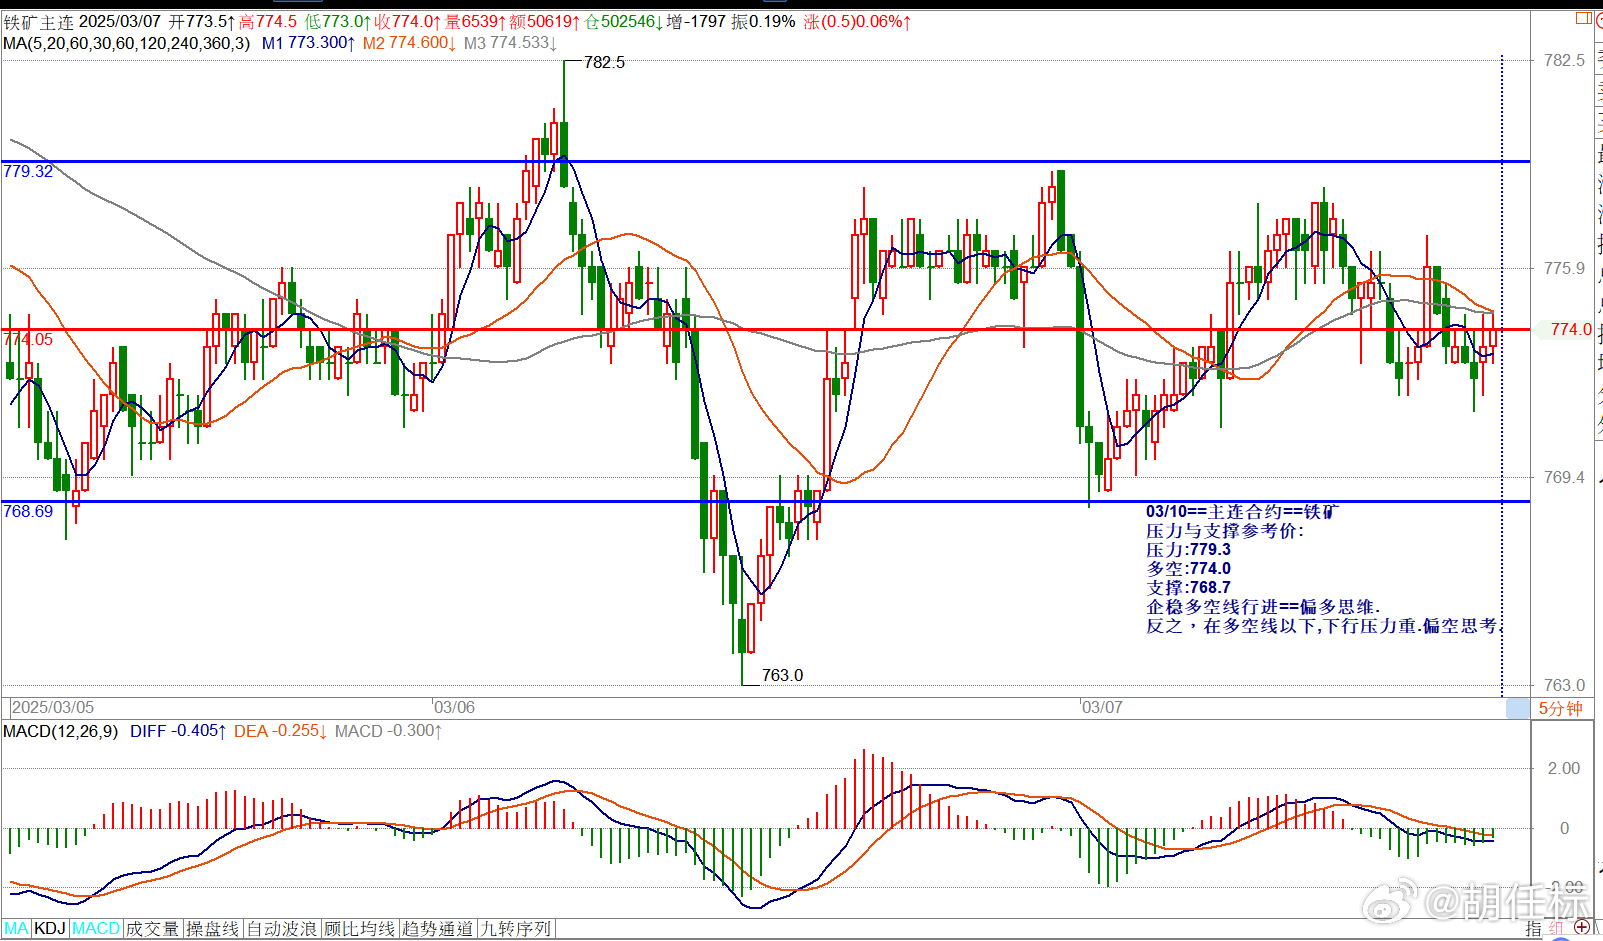Click the 2025/03/05 date marker
The width and height of the screenshot is (1603, 941).
pos(52,707)
